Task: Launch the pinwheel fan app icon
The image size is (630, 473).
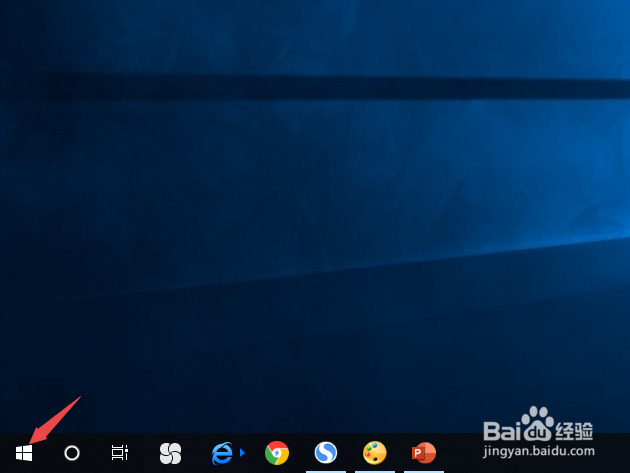Action: 170,453
